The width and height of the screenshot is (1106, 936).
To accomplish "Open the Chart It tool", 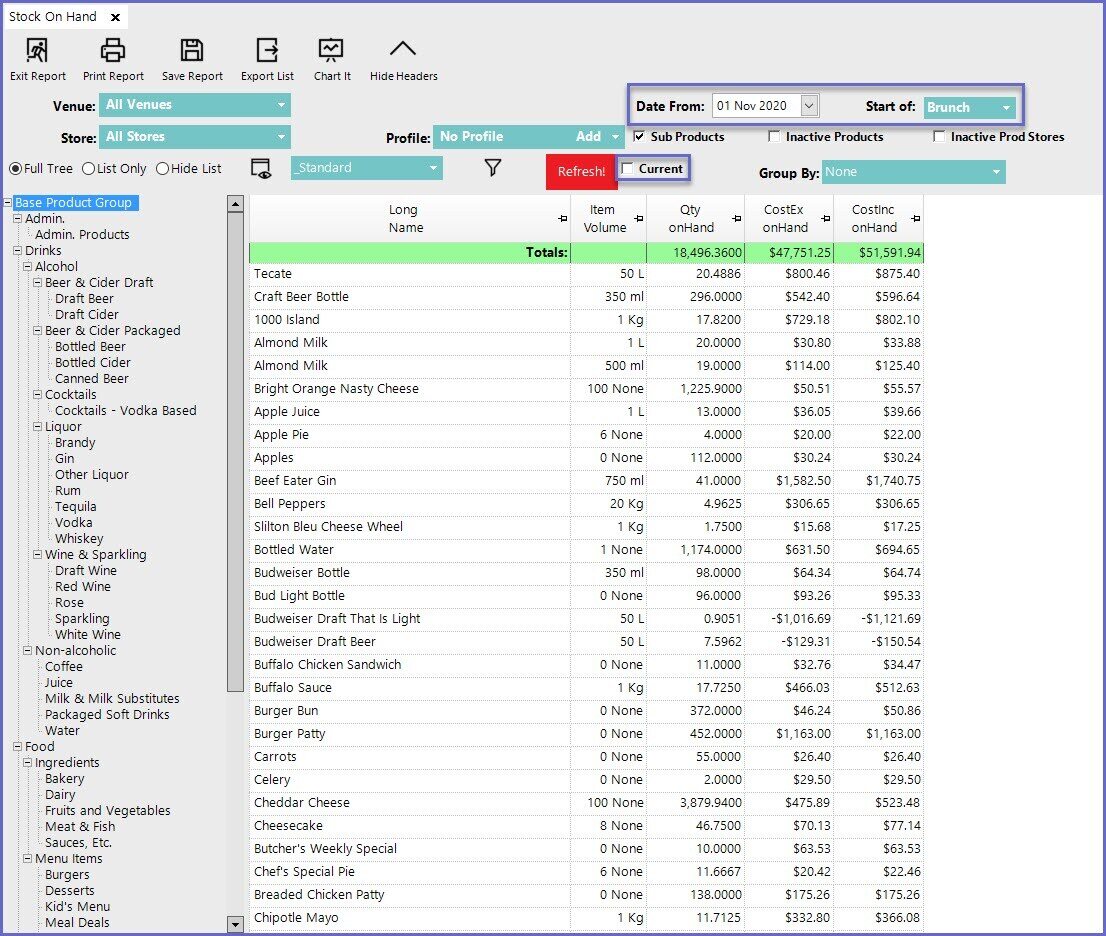I will [x=331, y=50].
